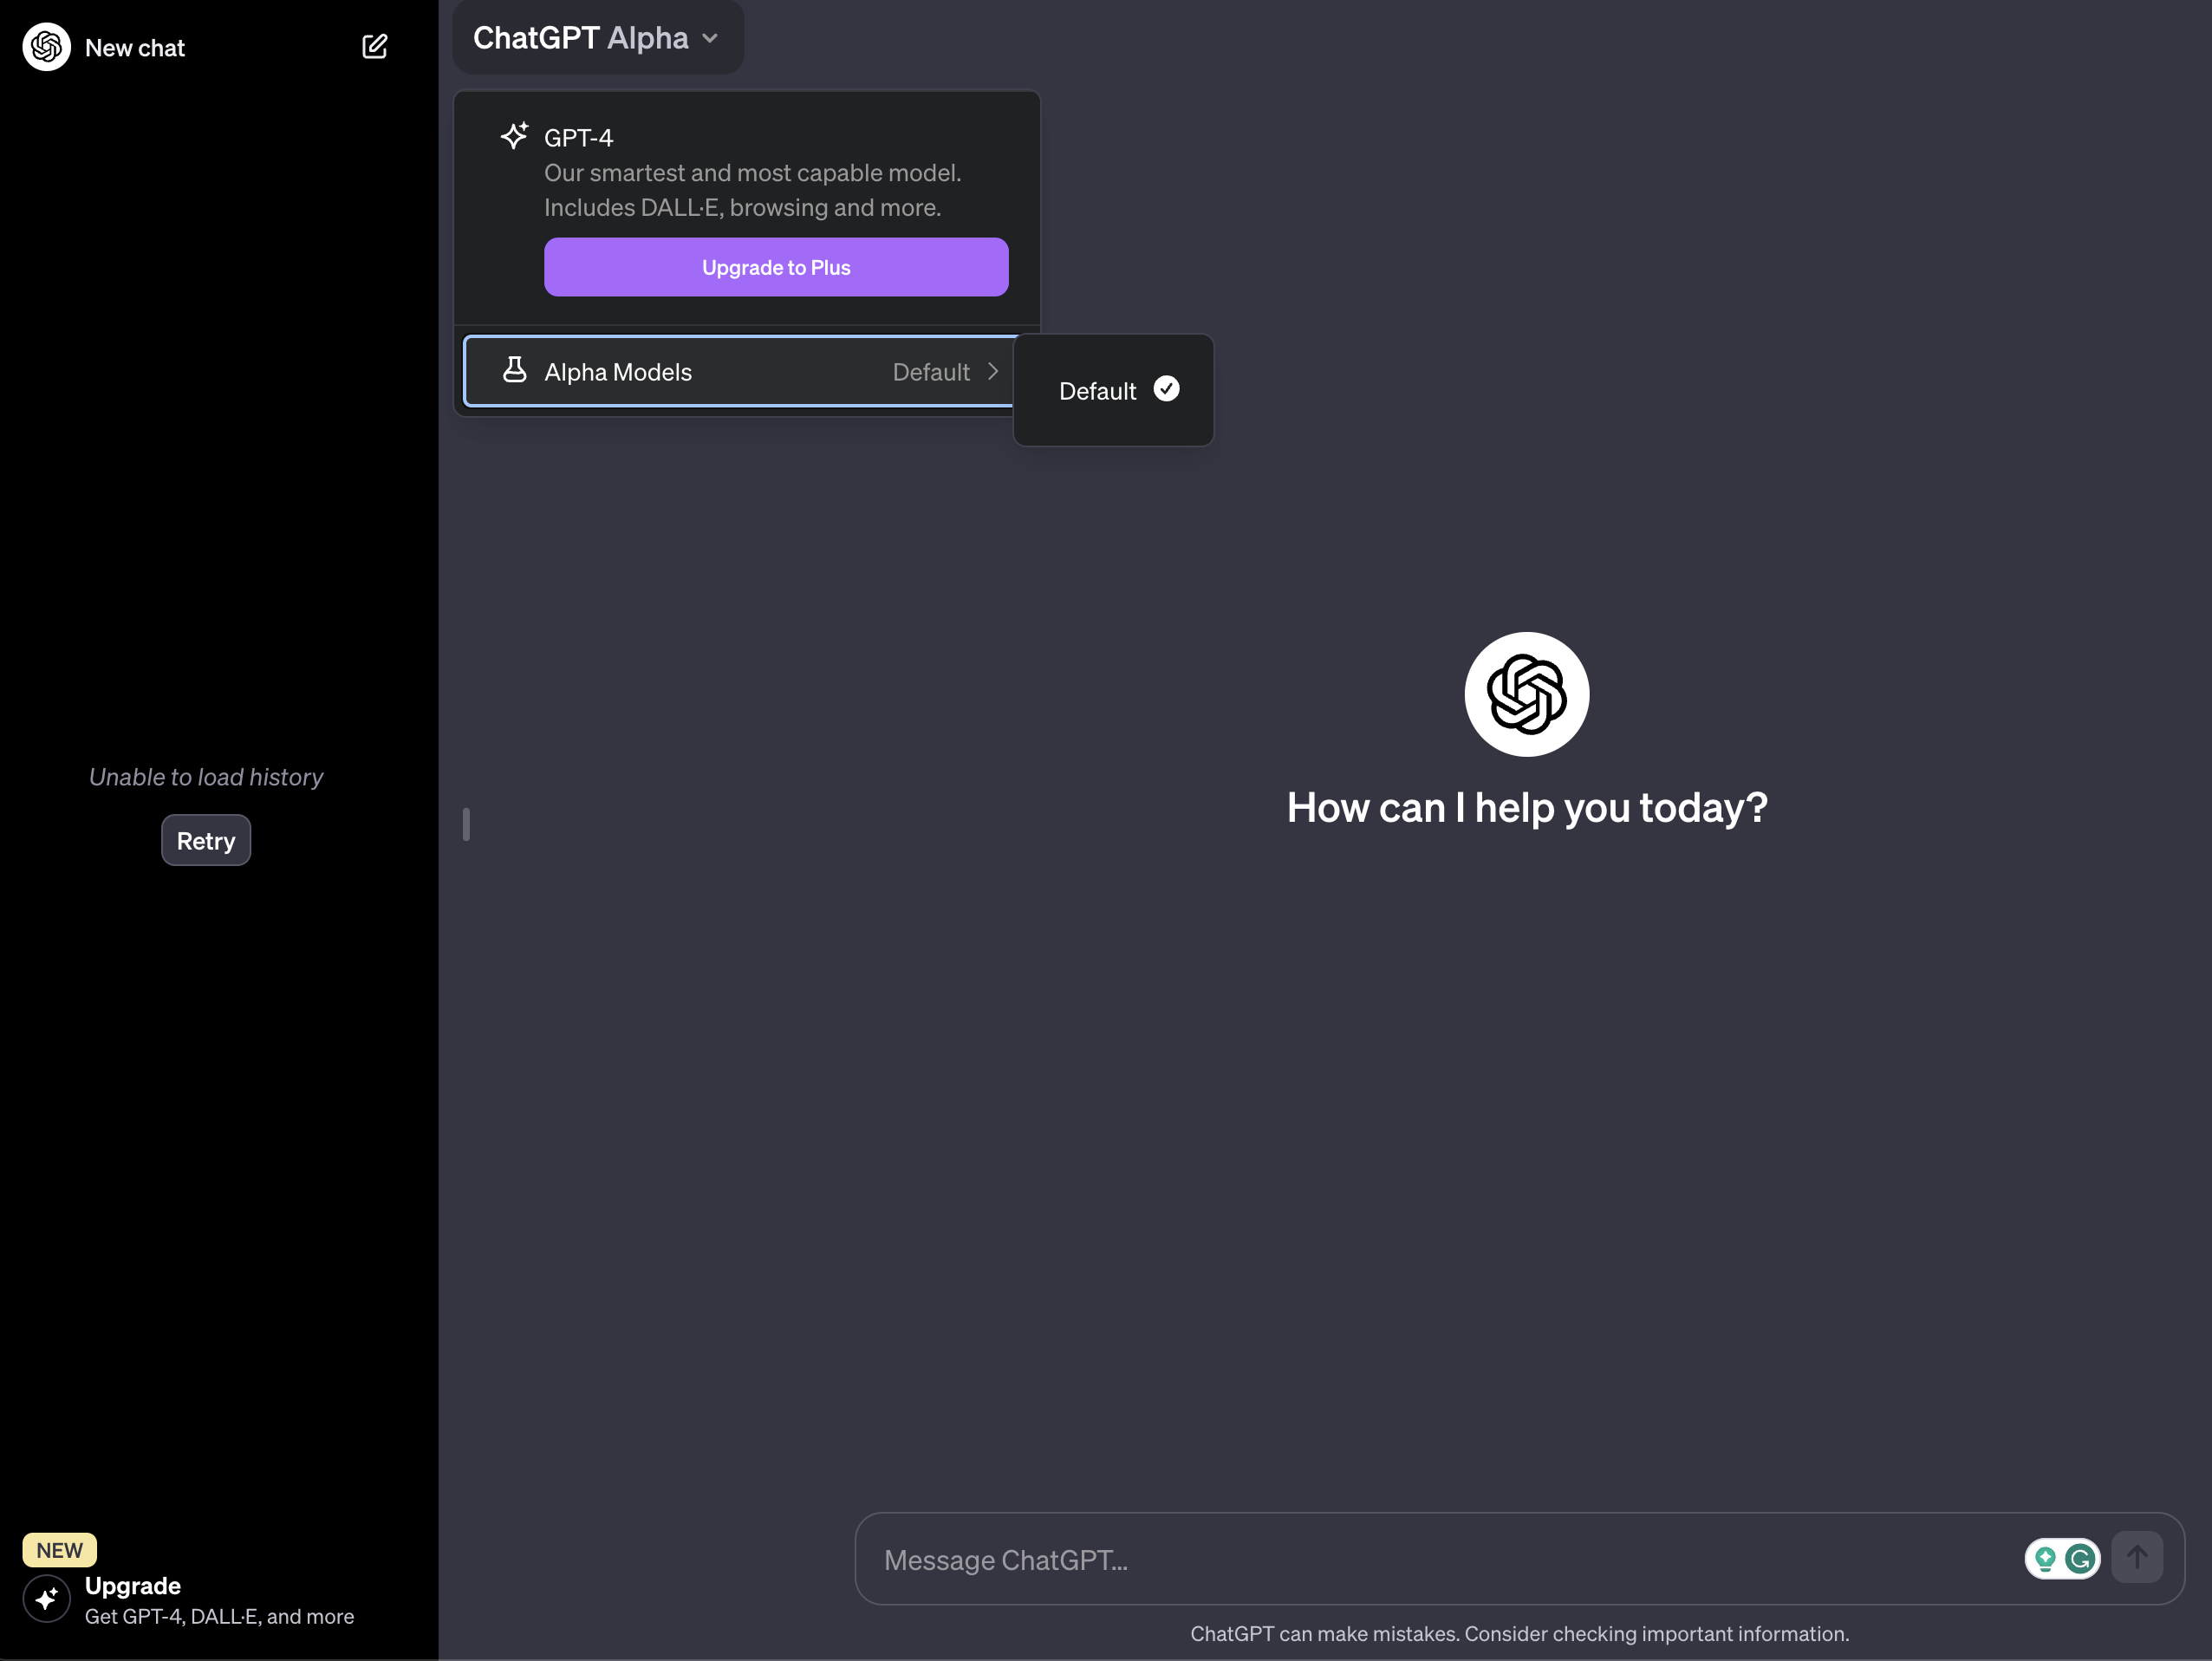Click the new chat compose icon
Image resolution: width=2212 pixels, height=1661 pixels.
tap(374, 45)
